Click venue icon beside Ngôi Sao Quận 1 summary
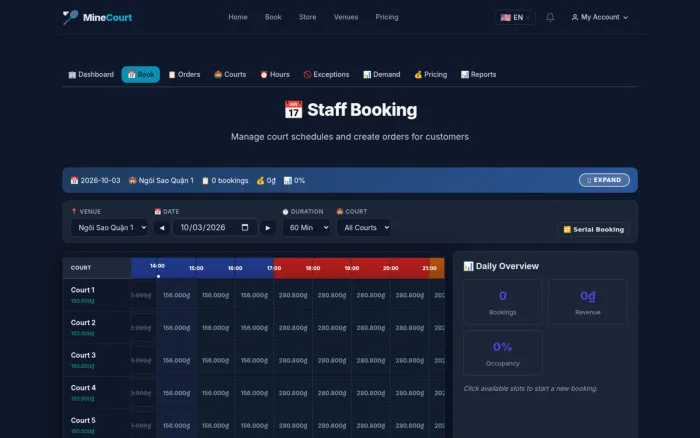This screenshot has height=438, width=700. pos(133,180)
